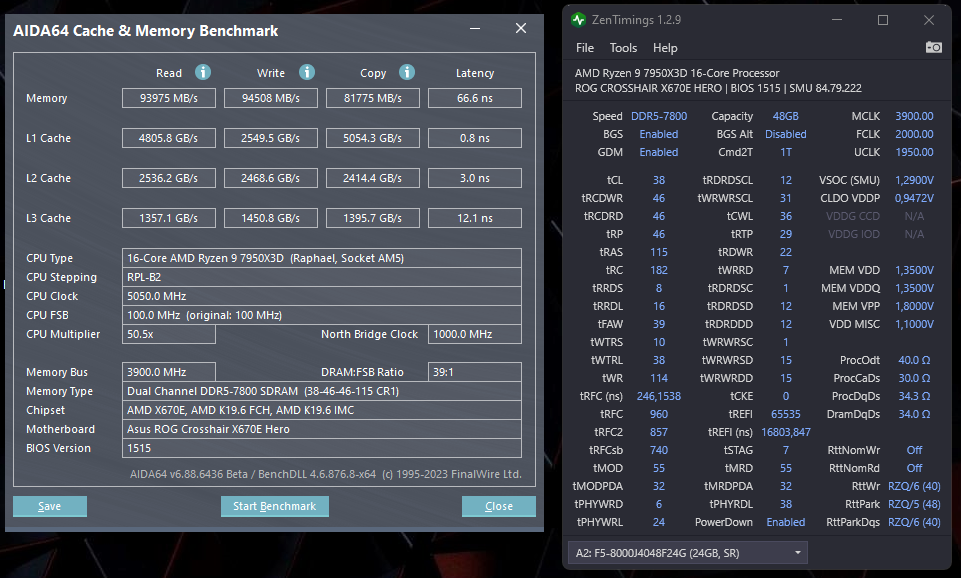Click the UCLK 1950.00 value
This screenshot has height=578, width=961.
coord(914,152)
